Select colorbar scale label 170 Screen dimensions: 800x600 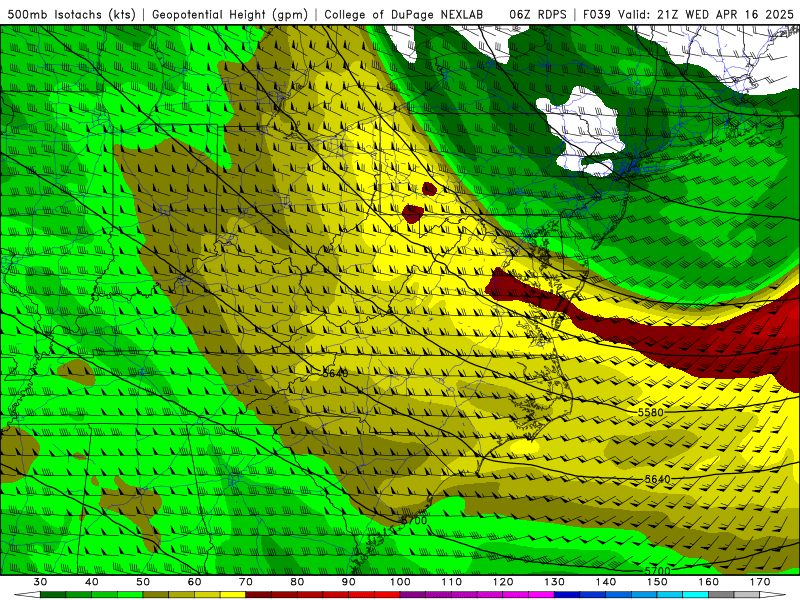[760, 582]
